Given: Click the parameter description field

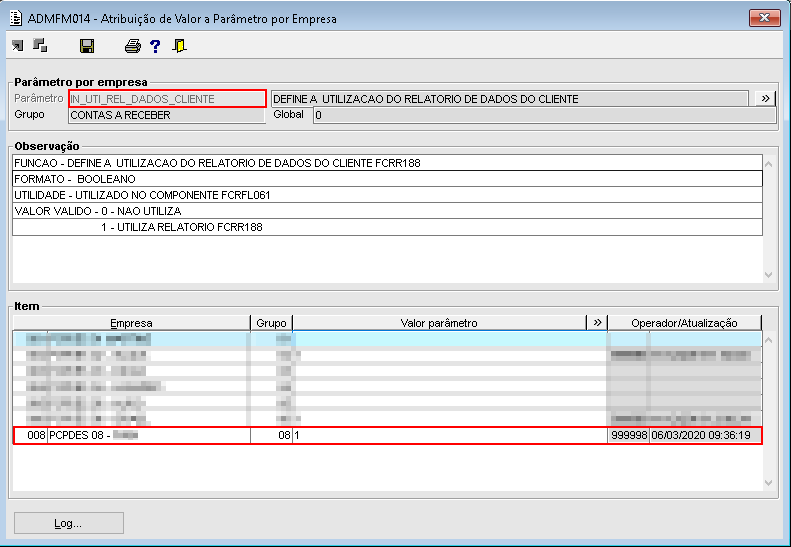Looking at the screenshot, I should pyautogui.click(x=510, y=99).
